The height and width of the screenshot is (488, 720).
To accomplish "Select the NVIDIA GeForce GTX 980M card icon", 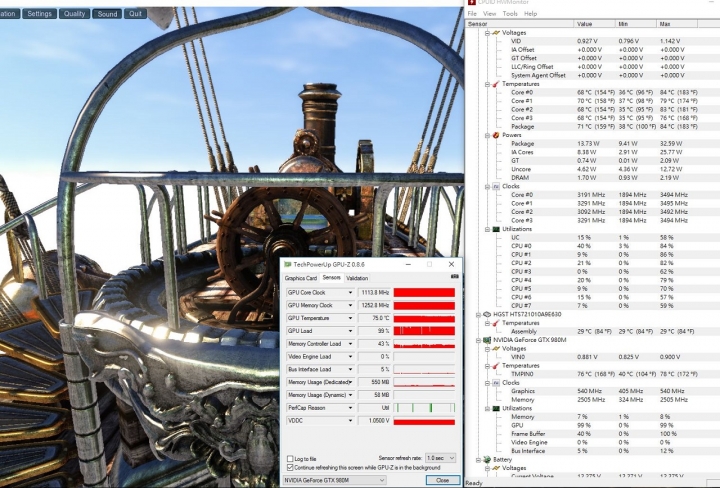I will coord(487,340).
